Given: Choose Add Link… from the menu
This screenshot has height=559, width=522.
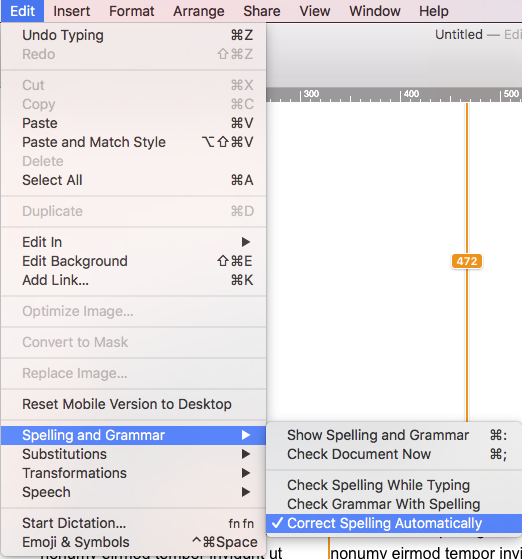Looking at the screenshot, I should click(x=133, y=281).
